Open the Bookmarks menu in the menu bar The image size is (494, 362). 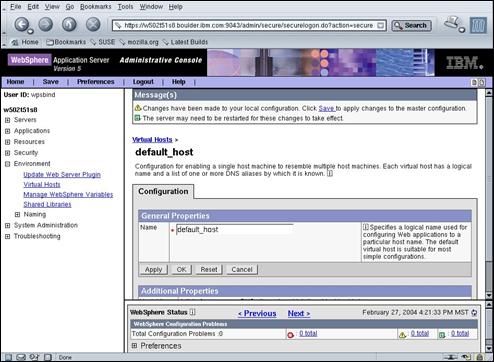pyautogui.click(x=96, y=7)
